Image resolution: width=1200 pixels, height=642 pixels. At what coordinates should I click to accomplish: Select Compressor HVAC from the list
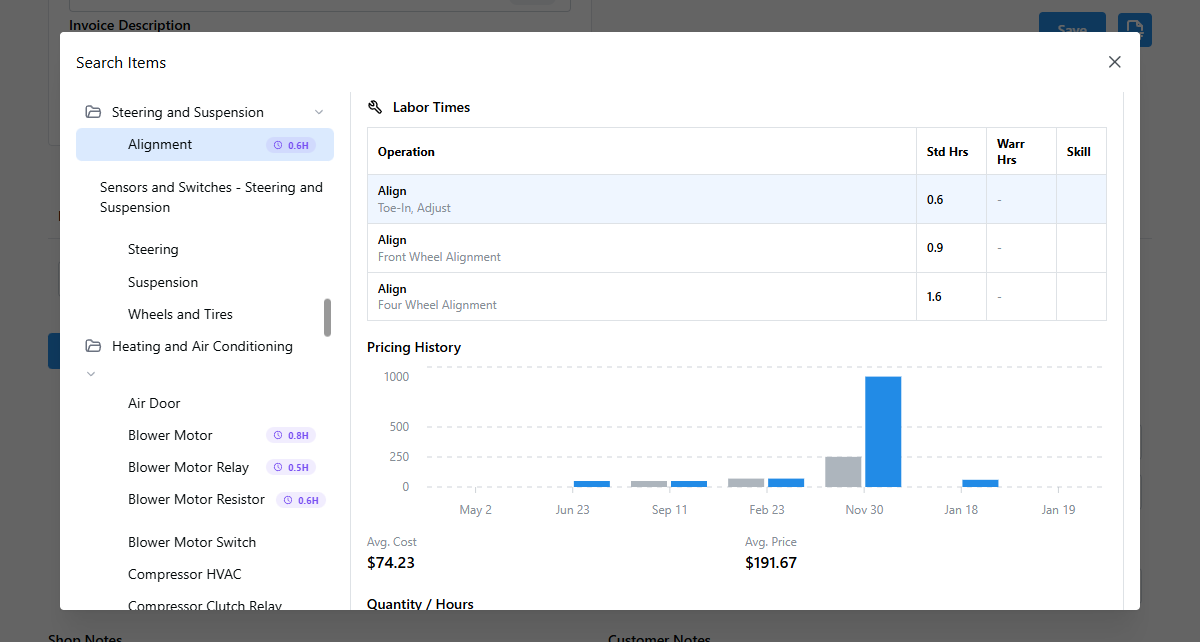coord(183,574)
